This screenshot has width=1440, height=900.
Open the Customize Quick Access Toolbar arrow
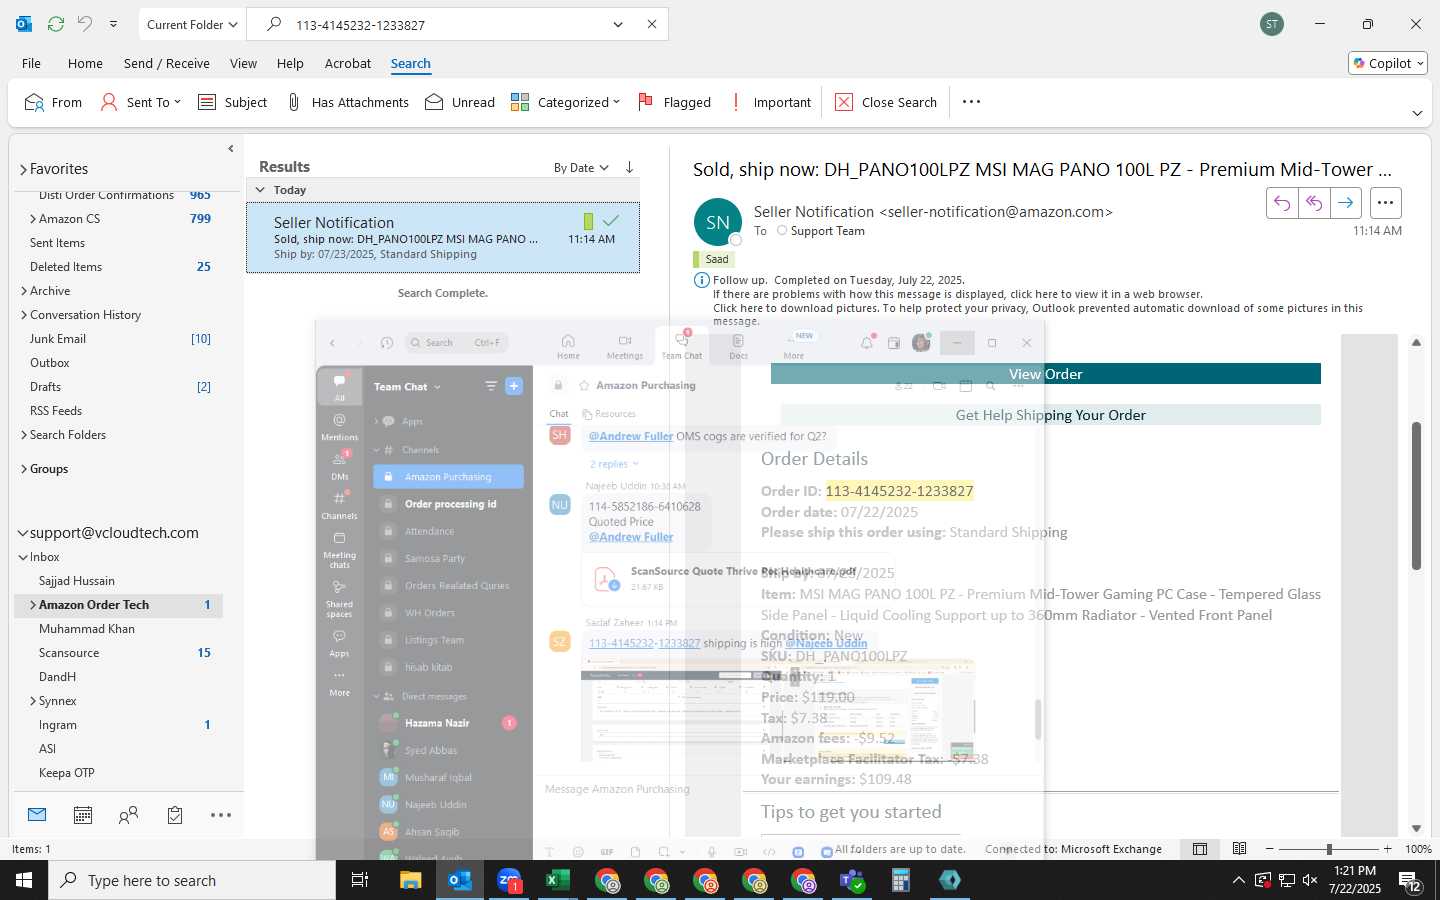click(113, 24)
